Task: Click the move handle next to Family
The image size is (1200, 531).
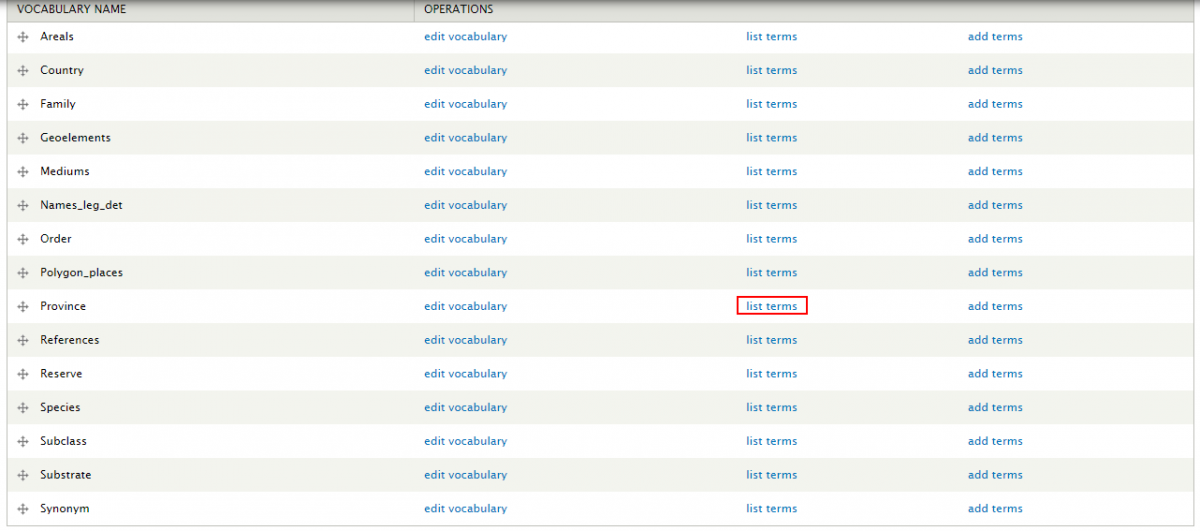Action: pyautogui.click(x=23, y=104)
